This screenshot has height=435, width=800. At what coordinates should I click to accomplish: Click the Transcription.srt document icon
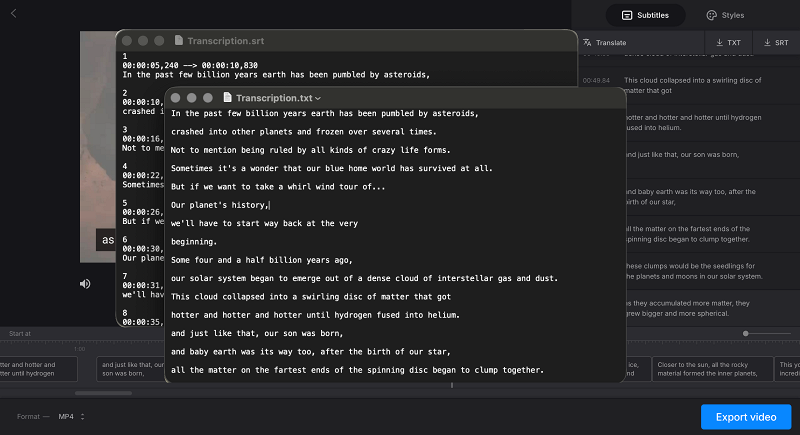(x=179, y=40)
